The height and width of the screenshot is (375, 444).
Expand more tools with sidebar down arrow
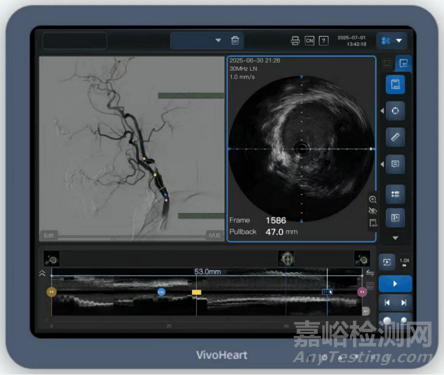coord(395,238)
